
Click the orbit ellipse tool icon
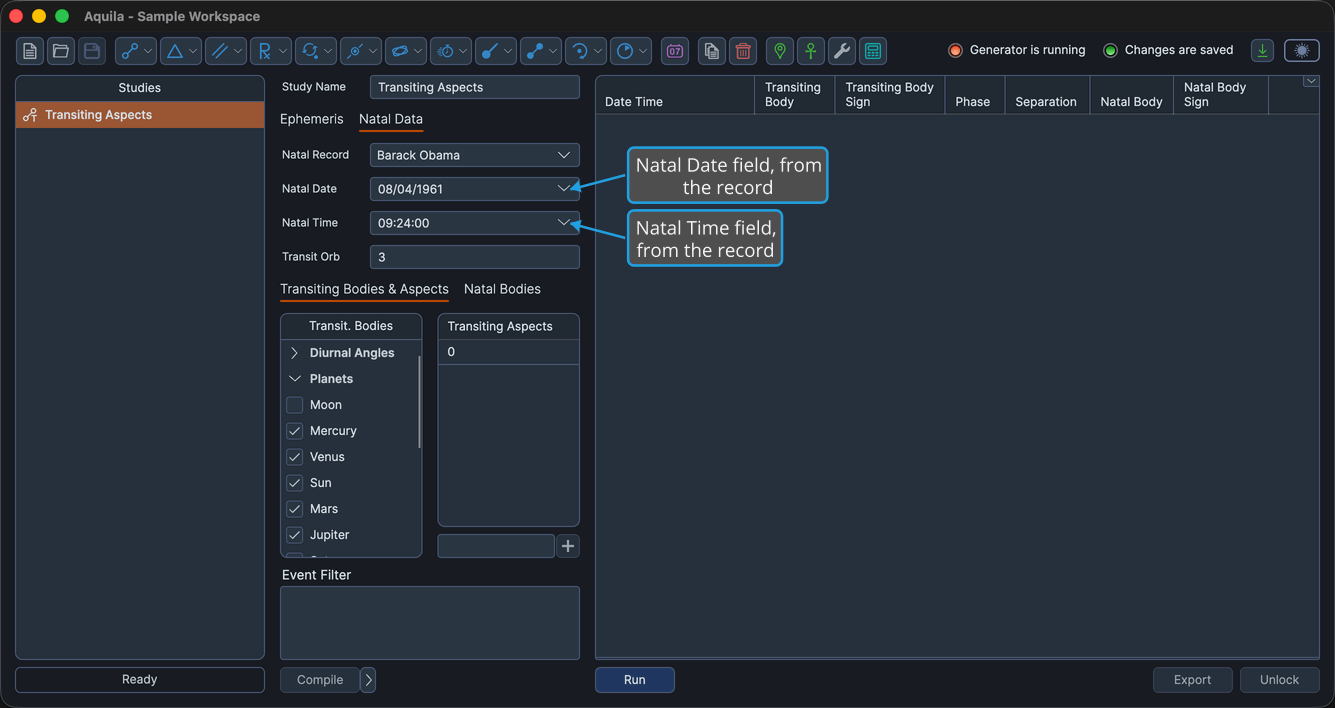point(400,51)
